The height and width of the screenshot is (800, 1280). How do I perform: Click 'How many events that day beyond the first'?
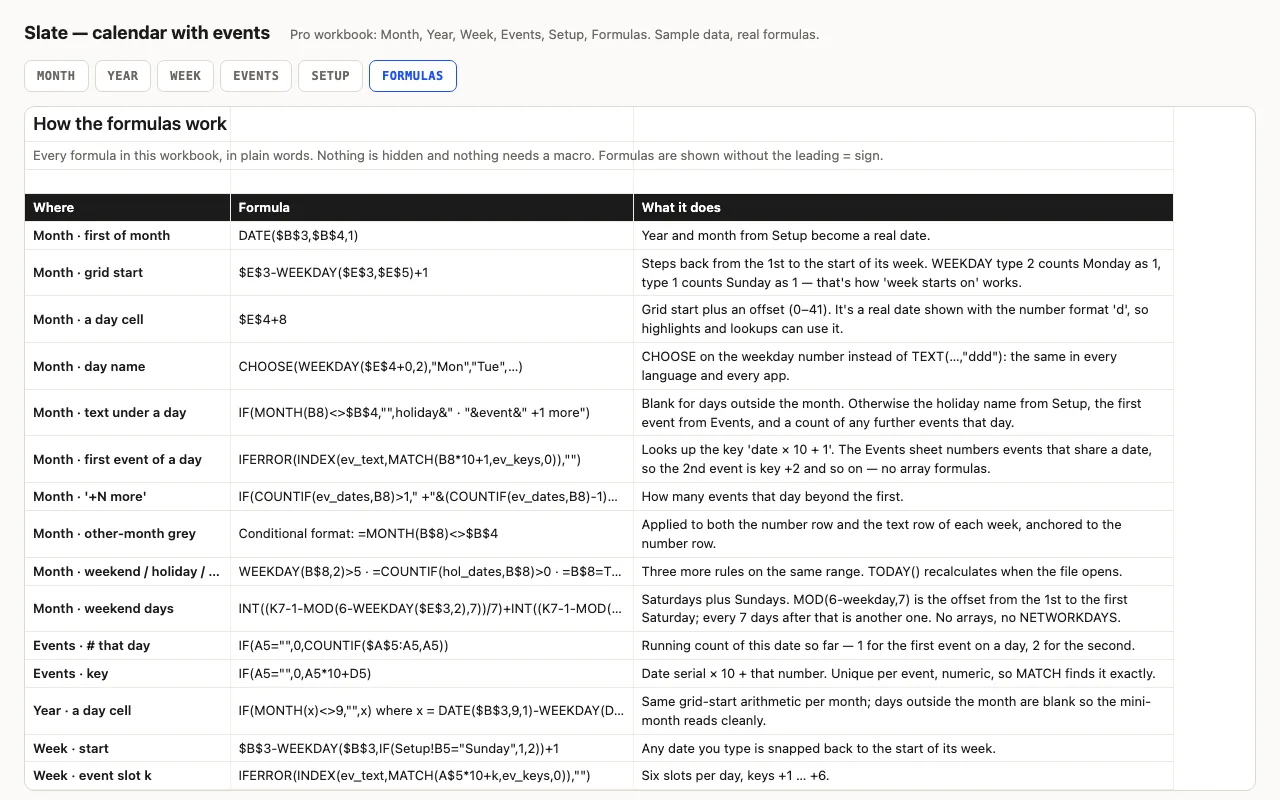(903, 496)
